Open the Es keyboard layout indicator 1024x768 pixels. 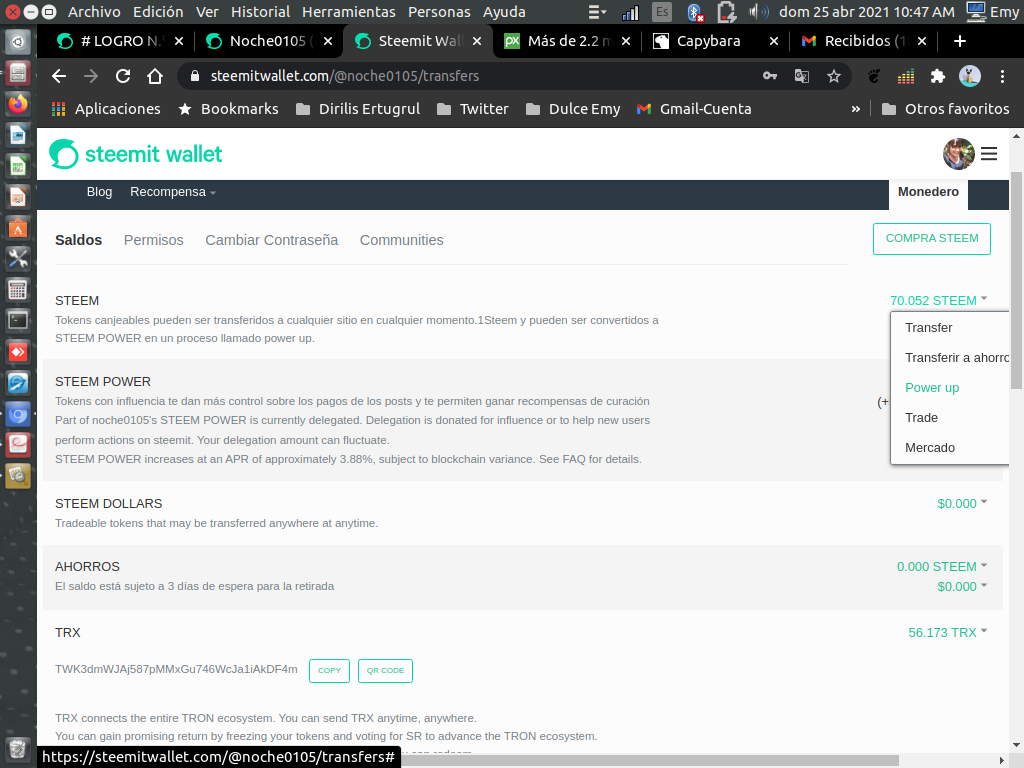click(662, 12)
